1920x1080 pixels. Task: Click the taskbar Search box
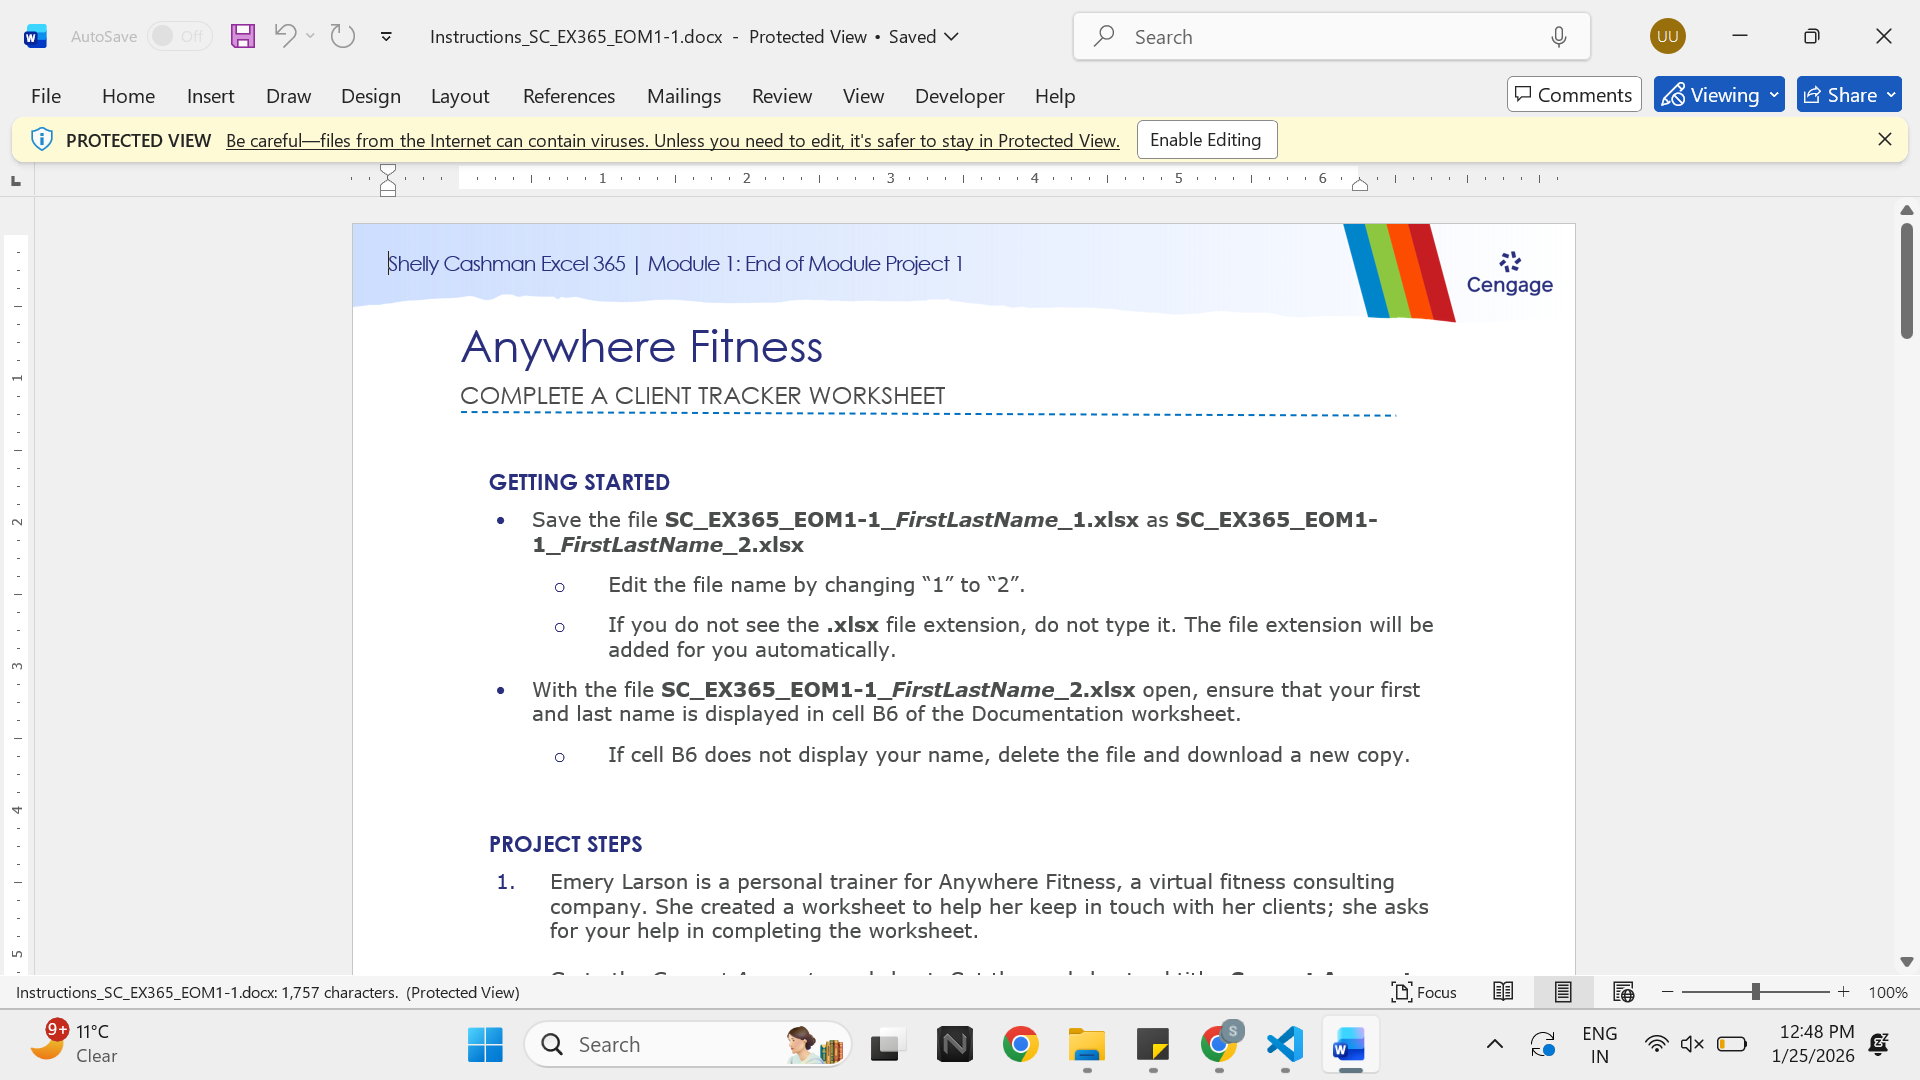coord(689,1045)
